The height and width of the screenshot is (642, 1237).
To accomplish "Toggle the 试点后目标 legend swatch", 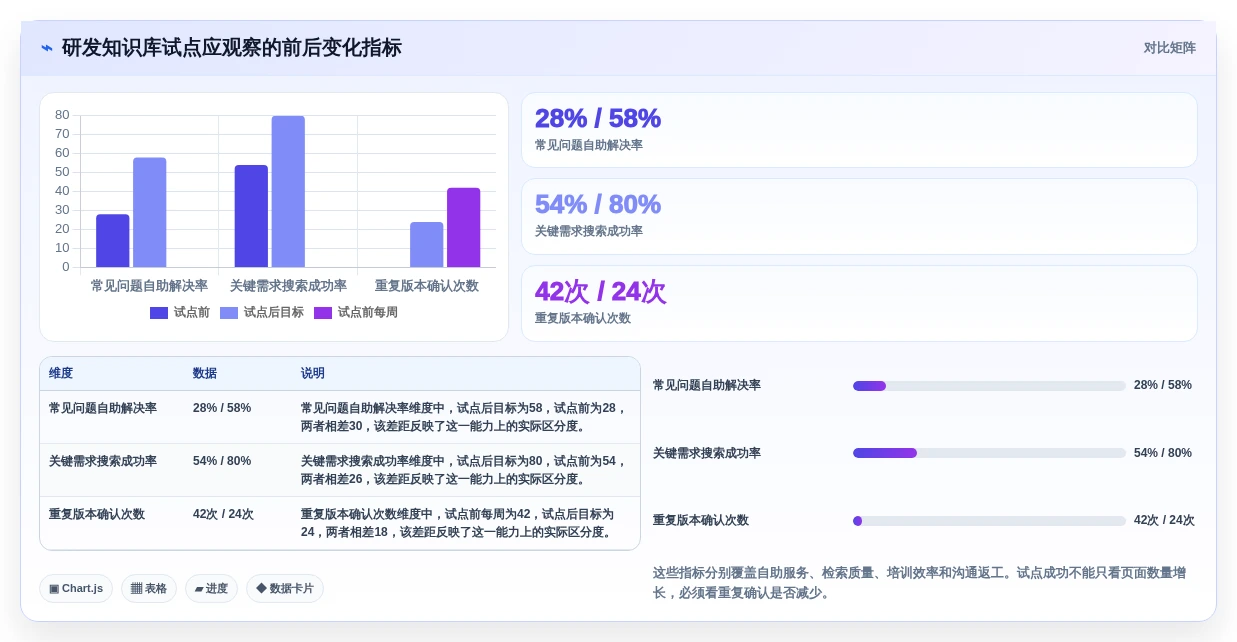I will (x=229, y=313).
